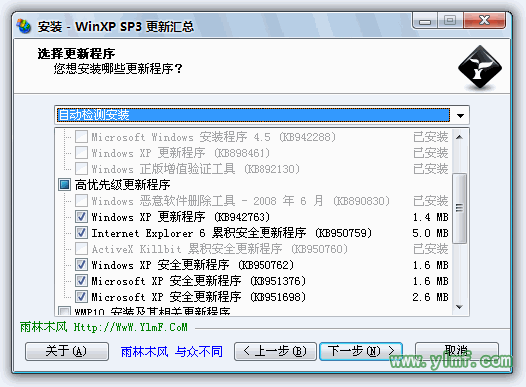Screen dimensions: 526x387
Task: Click disabled checkbox for KB942288 installer
Action: [x=81, y=137]
